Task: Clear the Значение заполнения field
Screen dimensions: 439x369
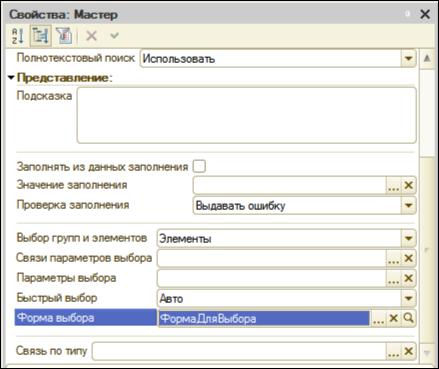Action: (408, 185)
